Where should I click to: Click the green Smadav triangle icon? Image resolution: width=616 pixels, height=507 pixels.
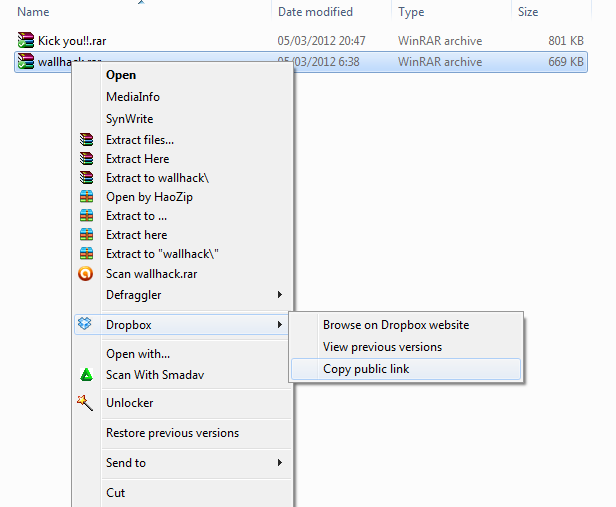point(86,375)
